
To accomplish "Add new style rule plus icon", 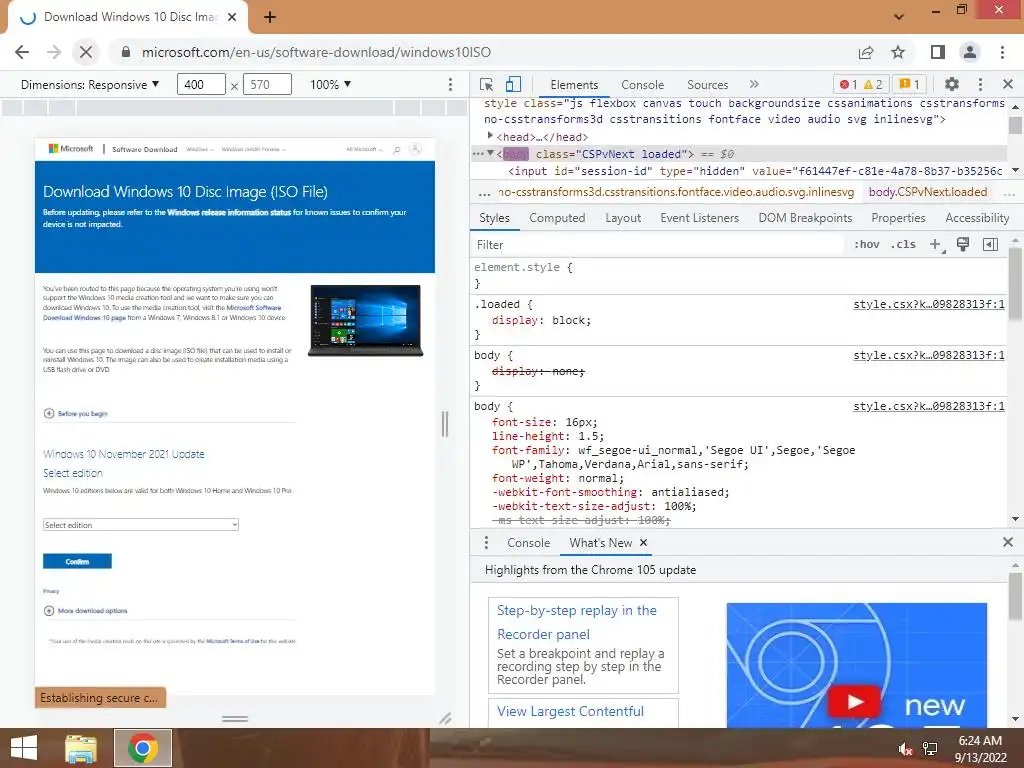I will (936, 244).
